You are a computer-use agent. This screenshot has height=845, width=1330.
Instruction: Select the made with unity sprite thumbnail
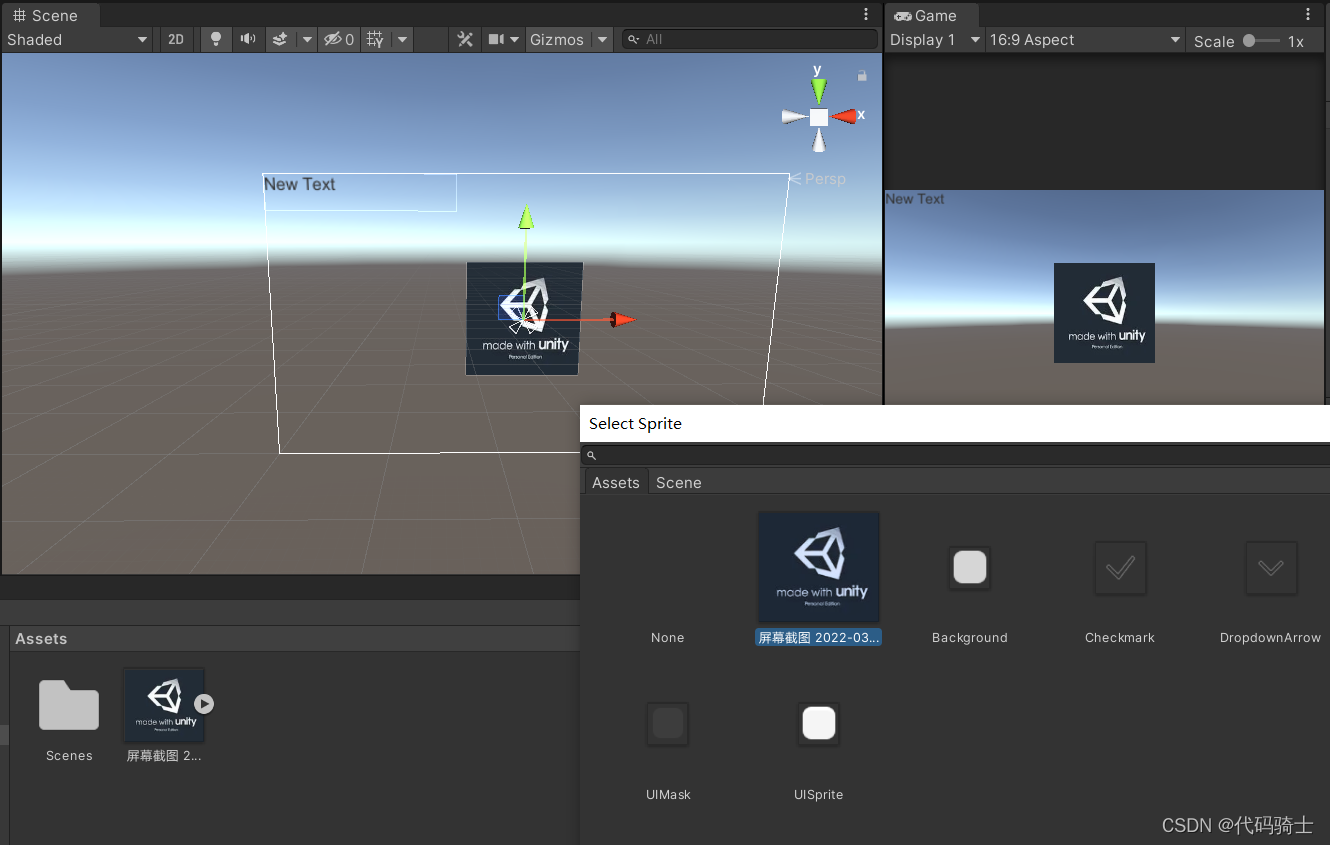pyautogui.click(x=819, y=568)
